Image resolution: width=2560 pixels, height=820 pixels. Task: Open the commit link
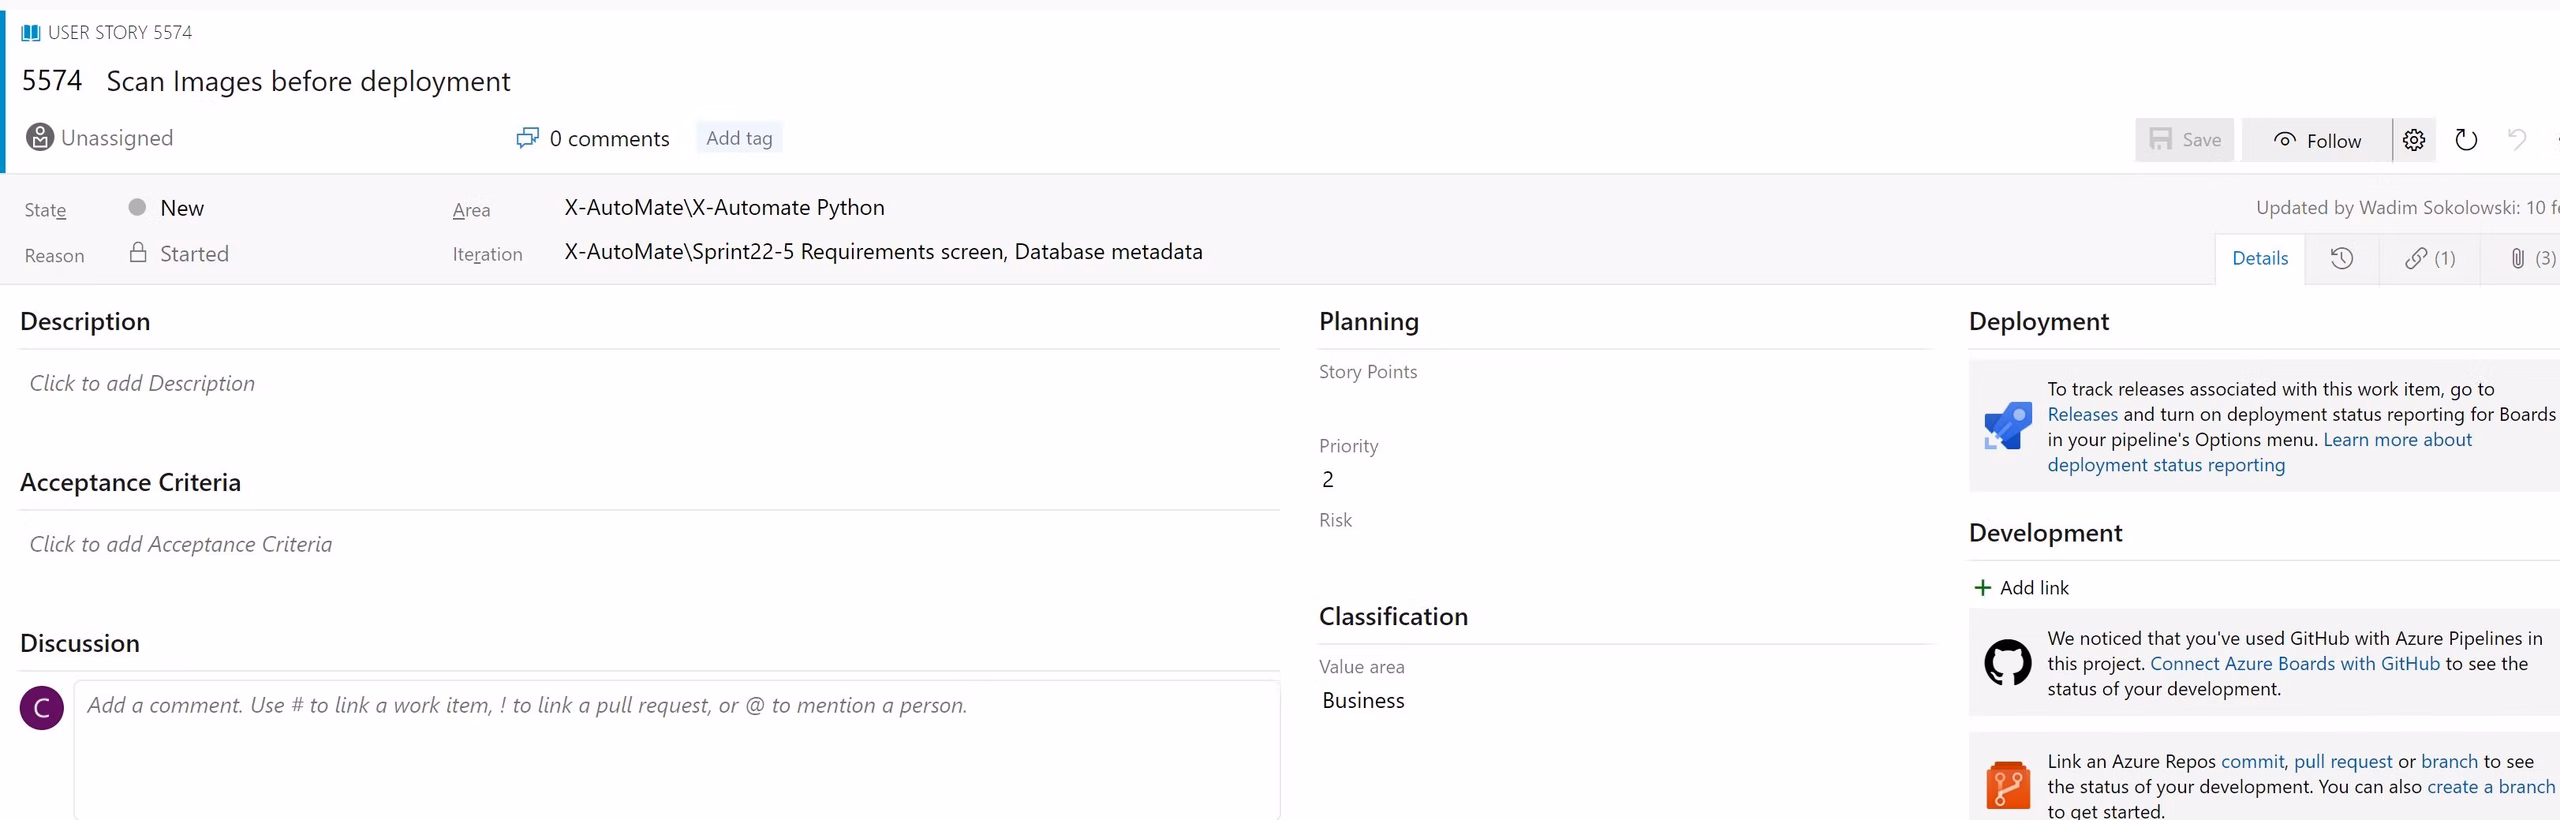(2252, 761)
